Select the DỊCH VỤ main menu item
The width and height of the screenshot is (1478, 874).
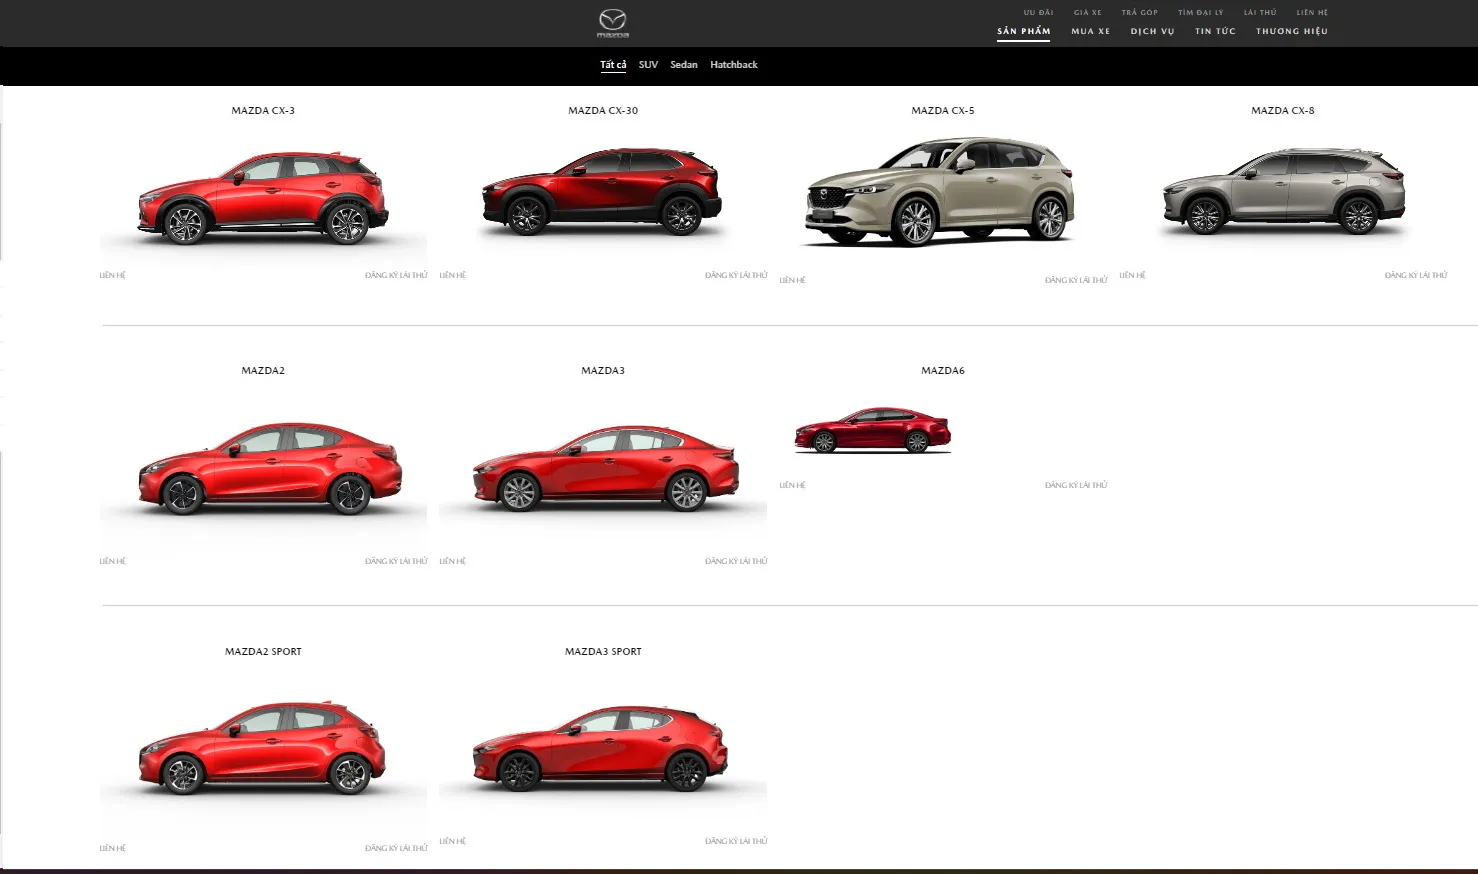tap(1153, 31)
